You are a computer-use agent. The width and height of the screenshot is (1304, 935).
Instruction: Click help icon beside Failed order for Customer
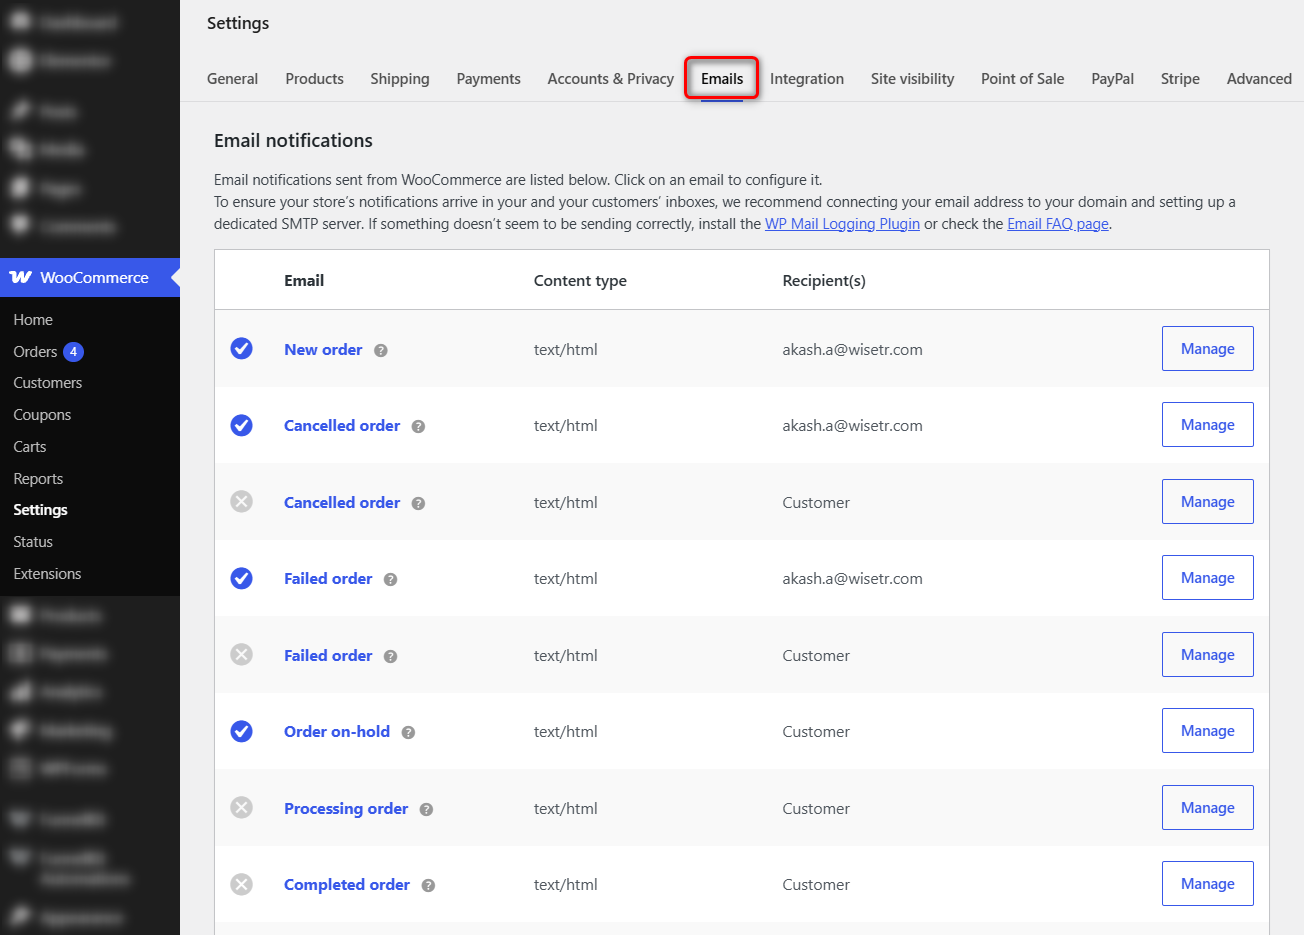point(391,656)
